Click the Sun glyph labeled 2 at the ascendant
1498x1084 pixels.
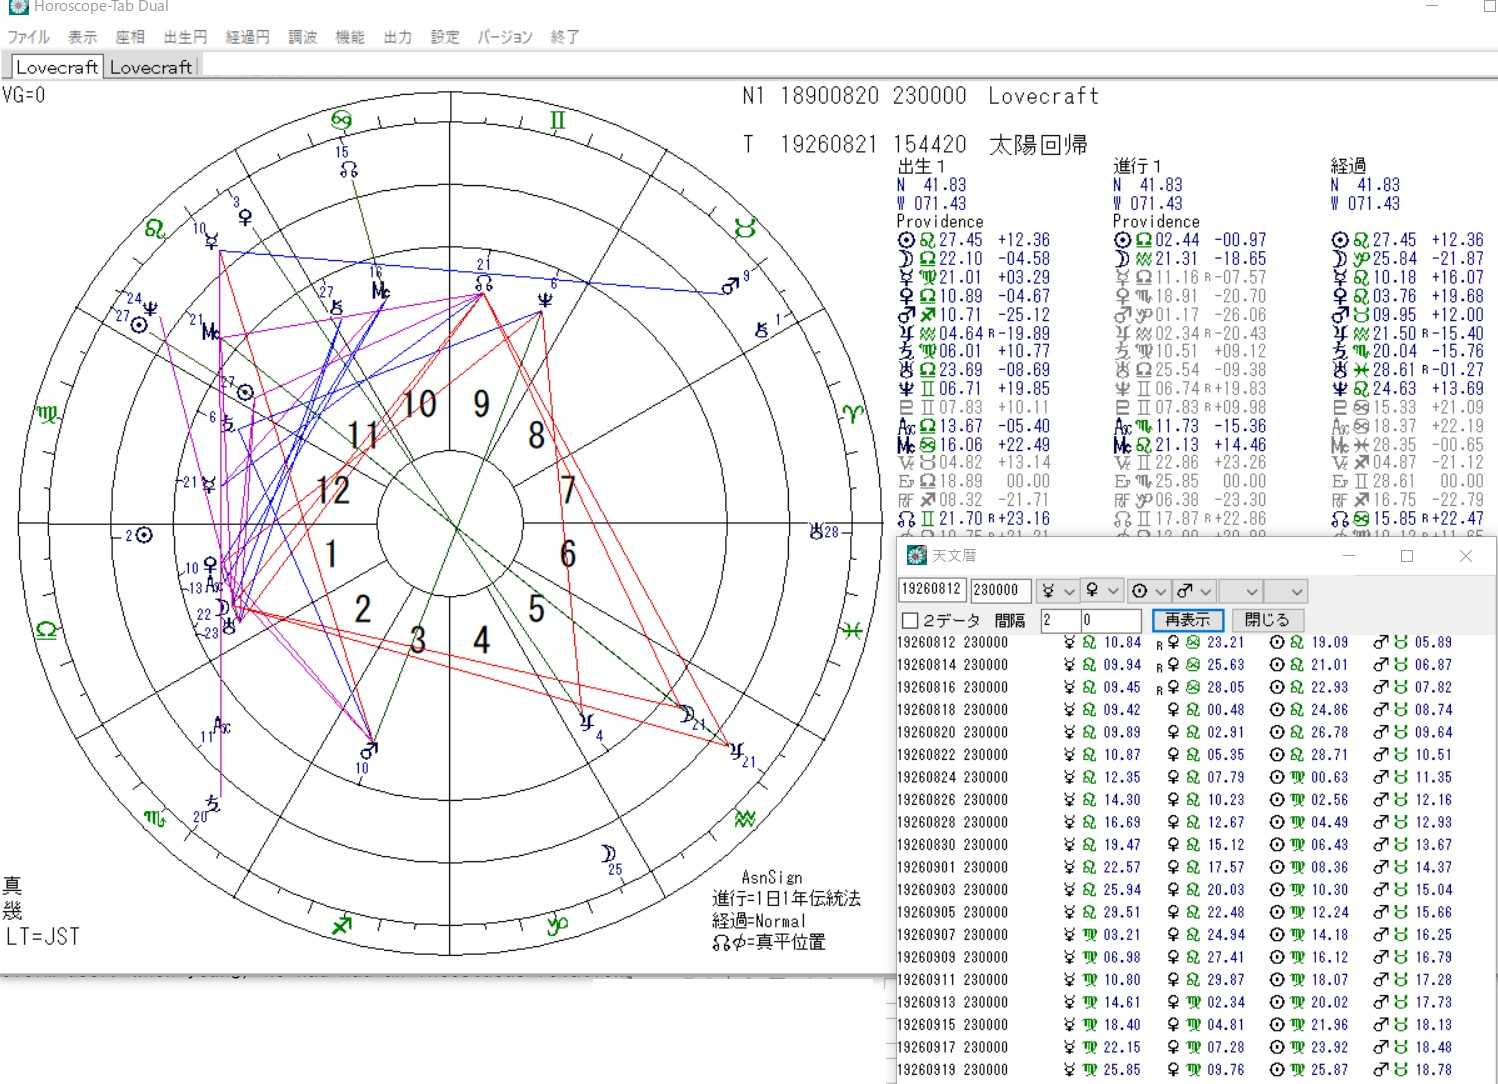tap(144, 535)
